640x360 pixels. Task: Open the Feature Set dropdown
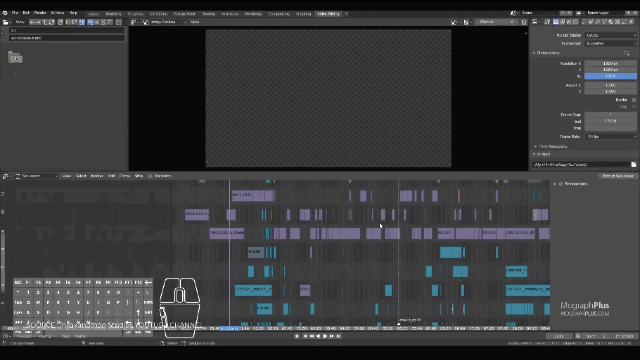tap(611, 43)
